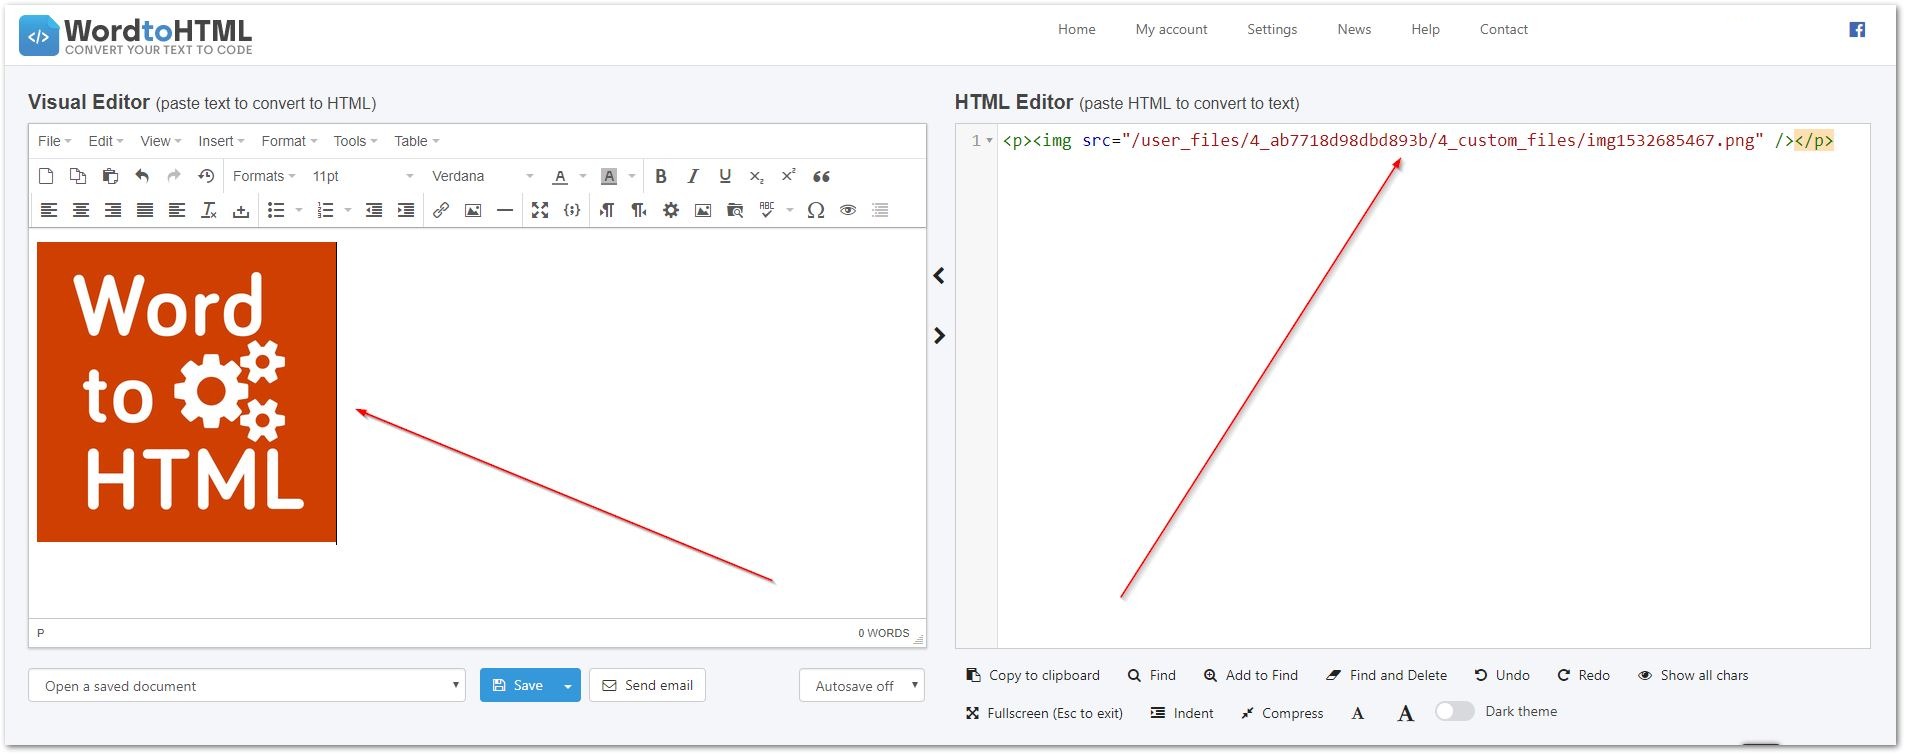Screen dimensions: 1905x754
Task: Open the Edit menu
Action: click(x=105, y=141)
